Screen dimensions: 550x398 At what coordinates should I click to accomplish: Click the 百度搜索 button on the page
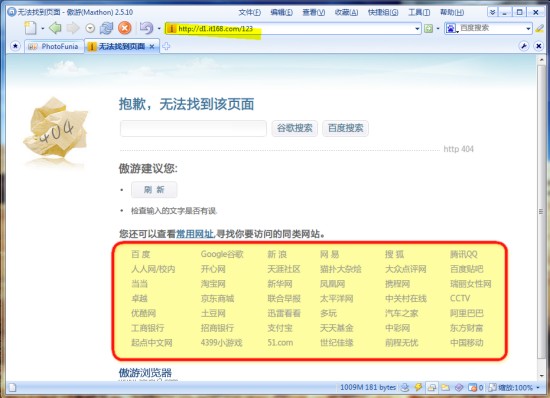pos(346,128)
